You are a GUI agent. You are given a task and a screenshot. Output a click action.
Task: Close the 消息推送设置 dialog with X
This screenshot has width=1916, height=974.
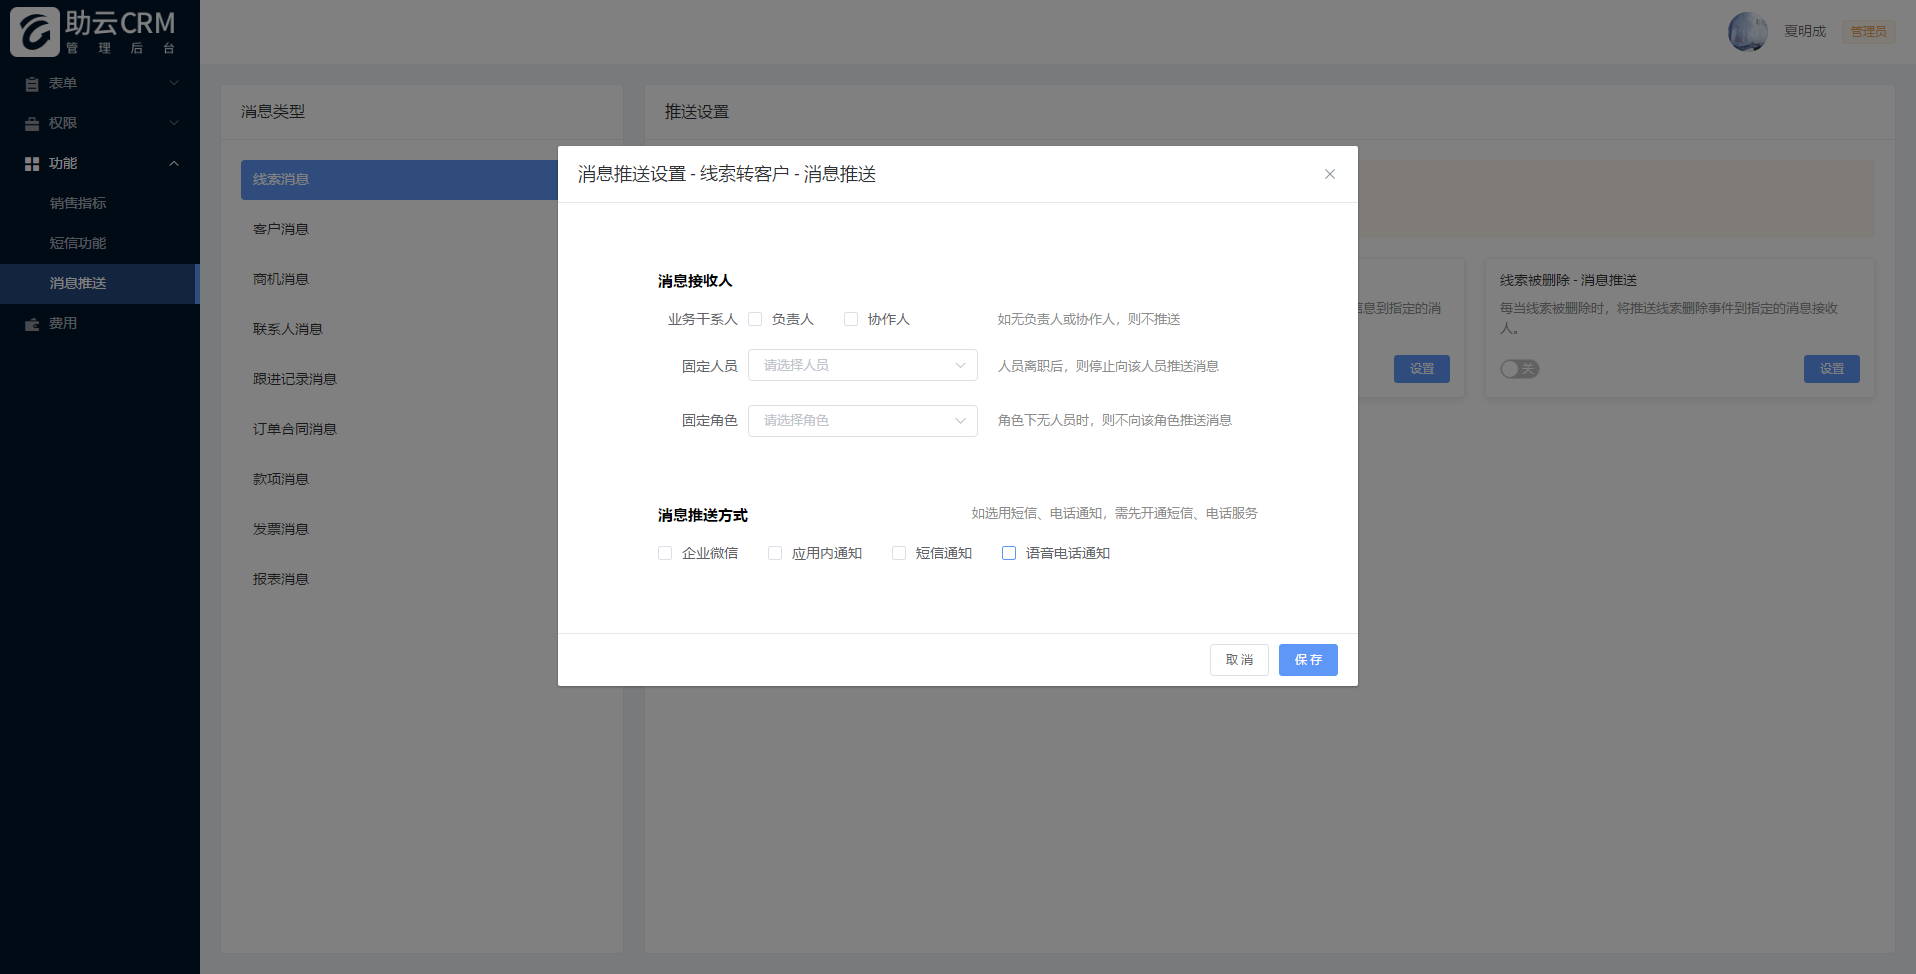1330,174
